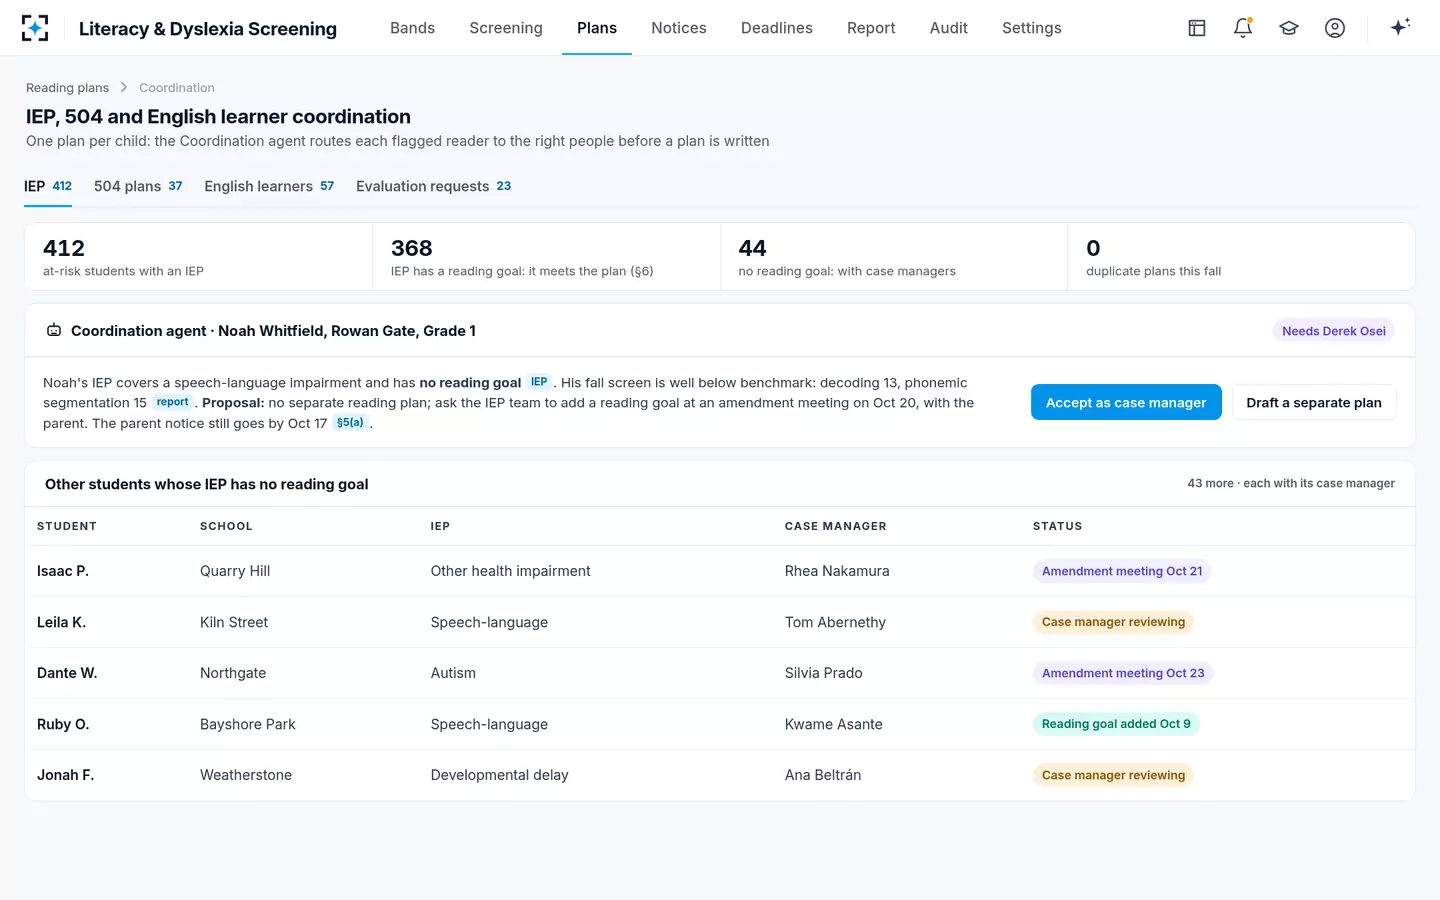Select student Leila K.

tap(61, 622)
